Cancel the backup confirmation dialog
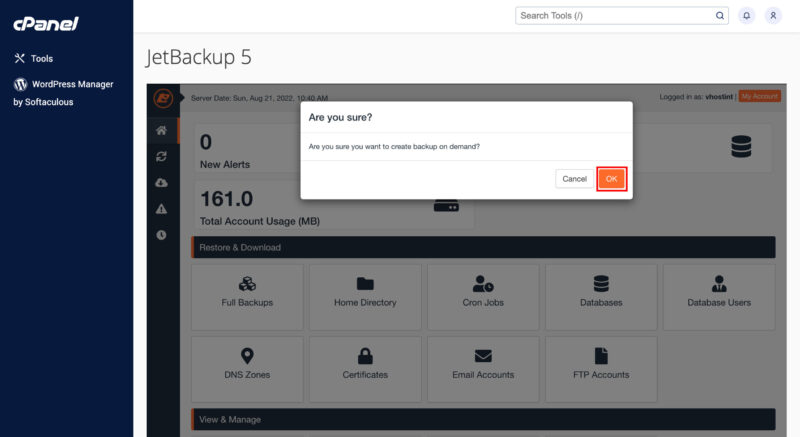The height and width of the screenshot is (437, 800). [574, 179]
